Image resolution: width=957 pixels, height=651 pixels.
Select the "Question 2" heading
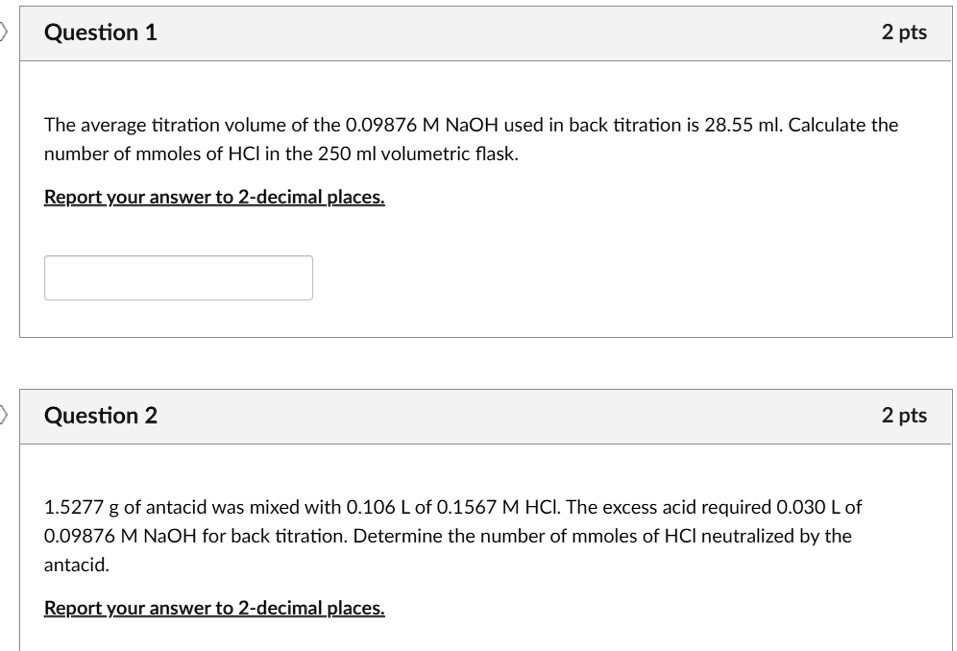tap(101, 415)
